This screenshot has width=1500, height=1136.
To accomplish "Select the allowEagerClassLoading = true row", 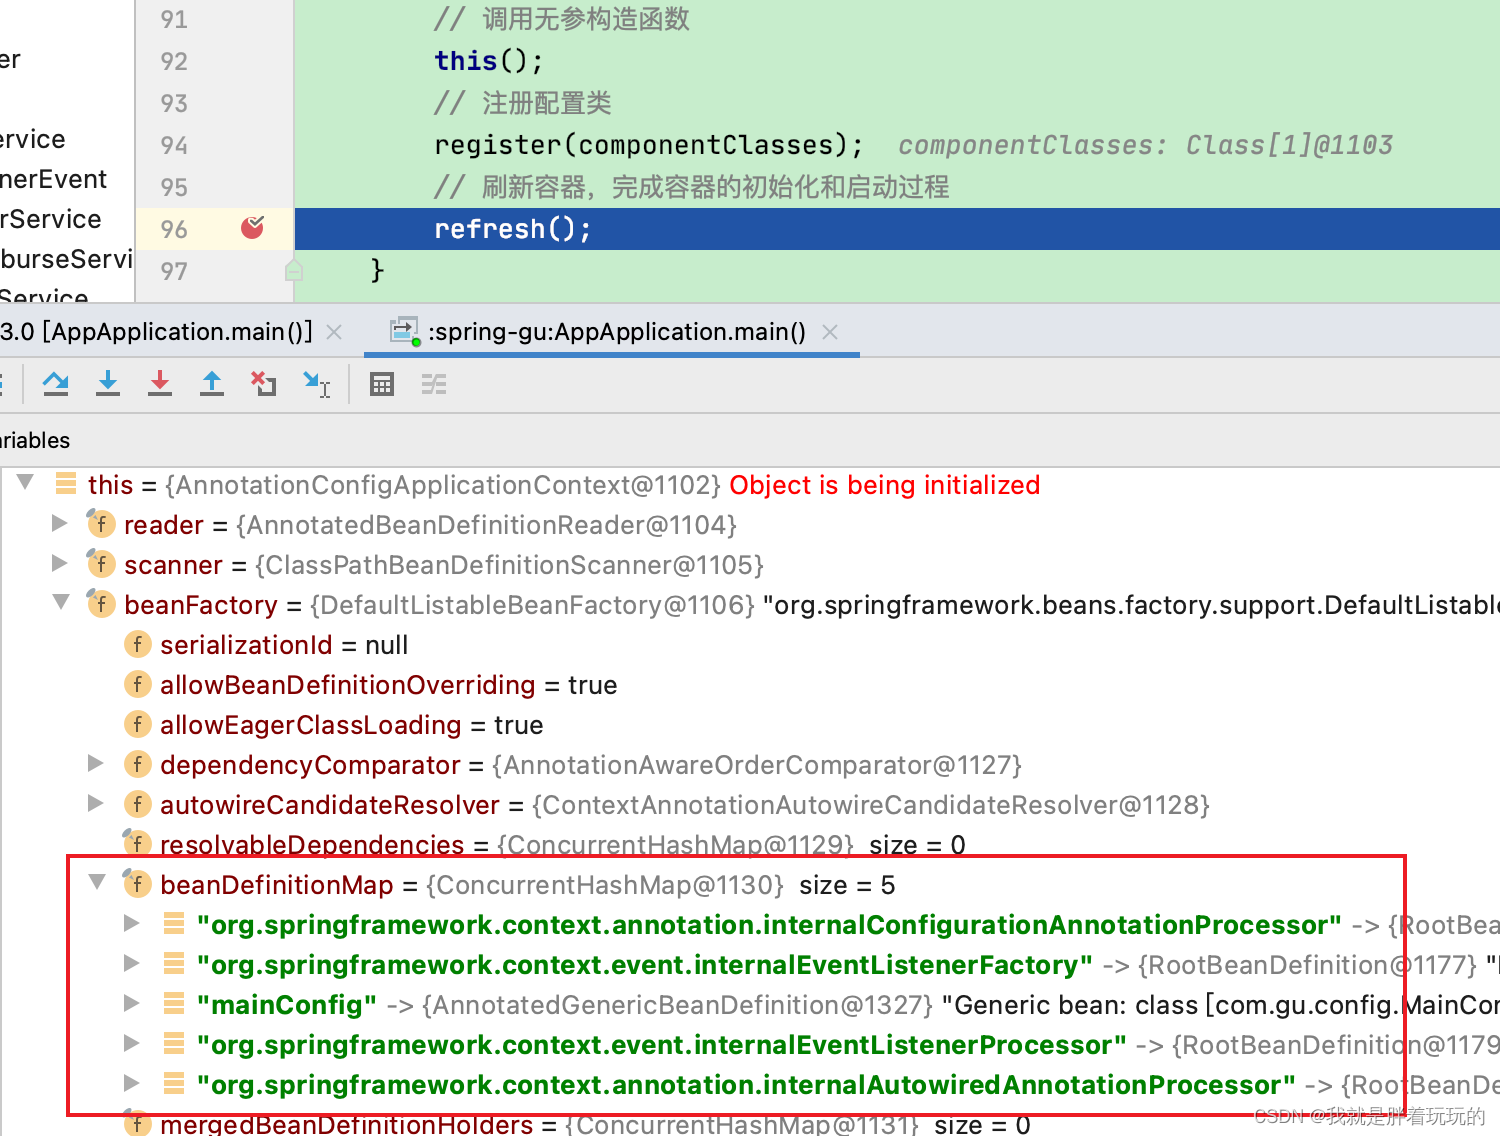I will click(x=750, y=725).
